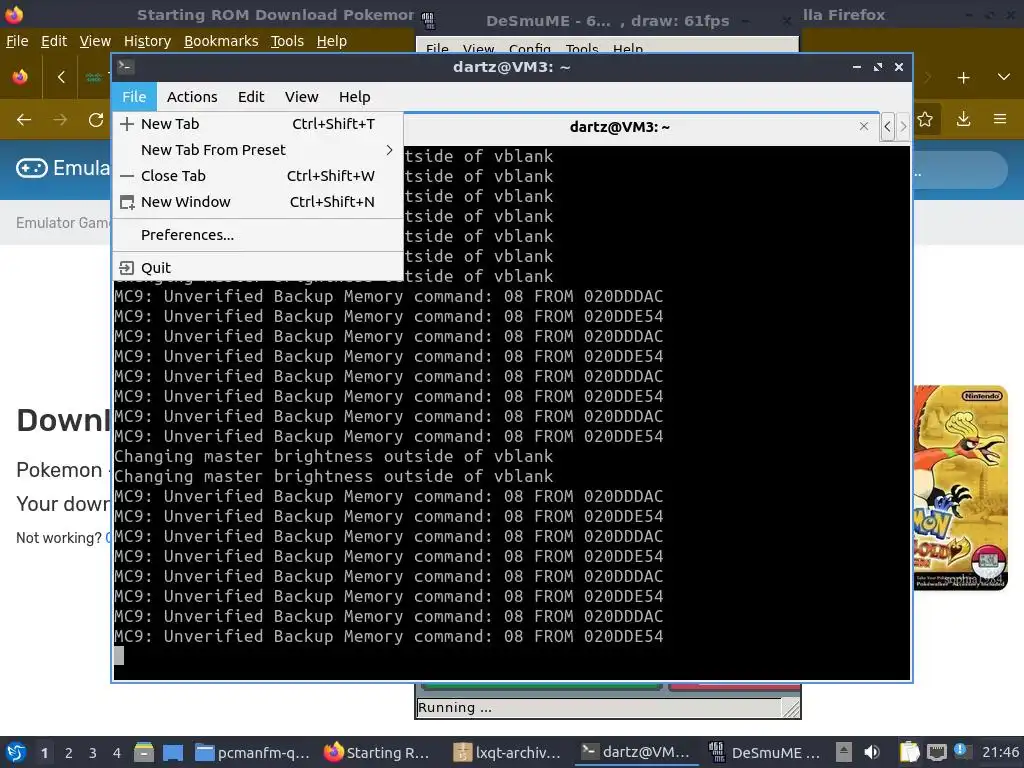The height and width of the screenshot is (768, 1024).
Task: Switch to virtual desktop 3
Action: point(93,753)
